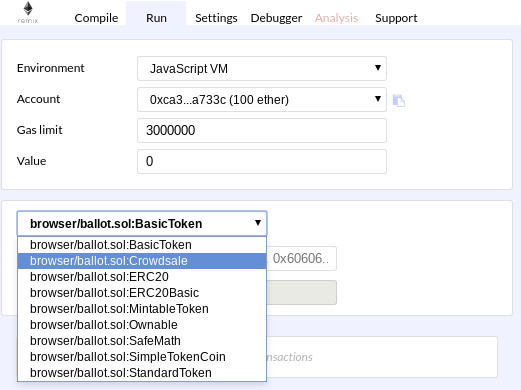Image resolution: width=521 pixels, height=390 pixels.
Task: Choose browser/ballot.sol:Ownable option
Action: click(x=142, y=325)
